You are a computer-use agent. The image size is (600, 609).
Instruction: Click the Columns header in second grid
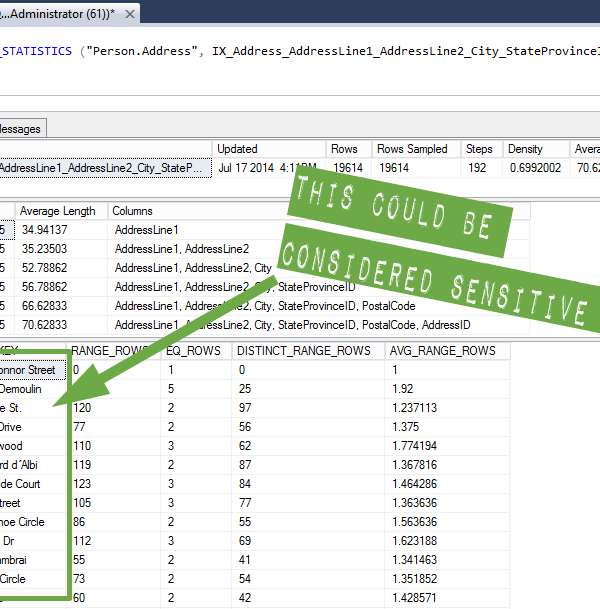click(132, 211)
